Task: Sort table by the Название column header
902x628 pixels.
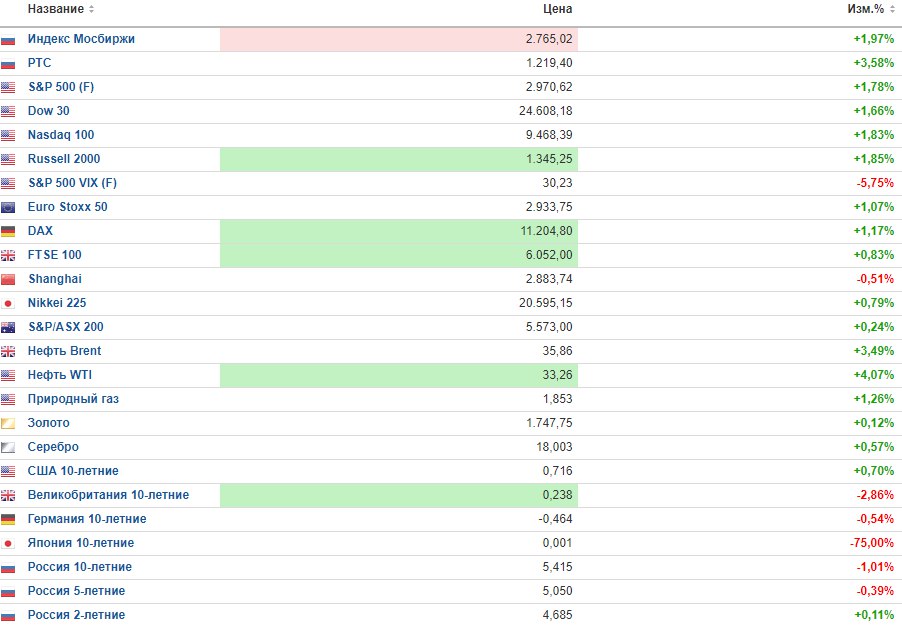Action: 60,9
